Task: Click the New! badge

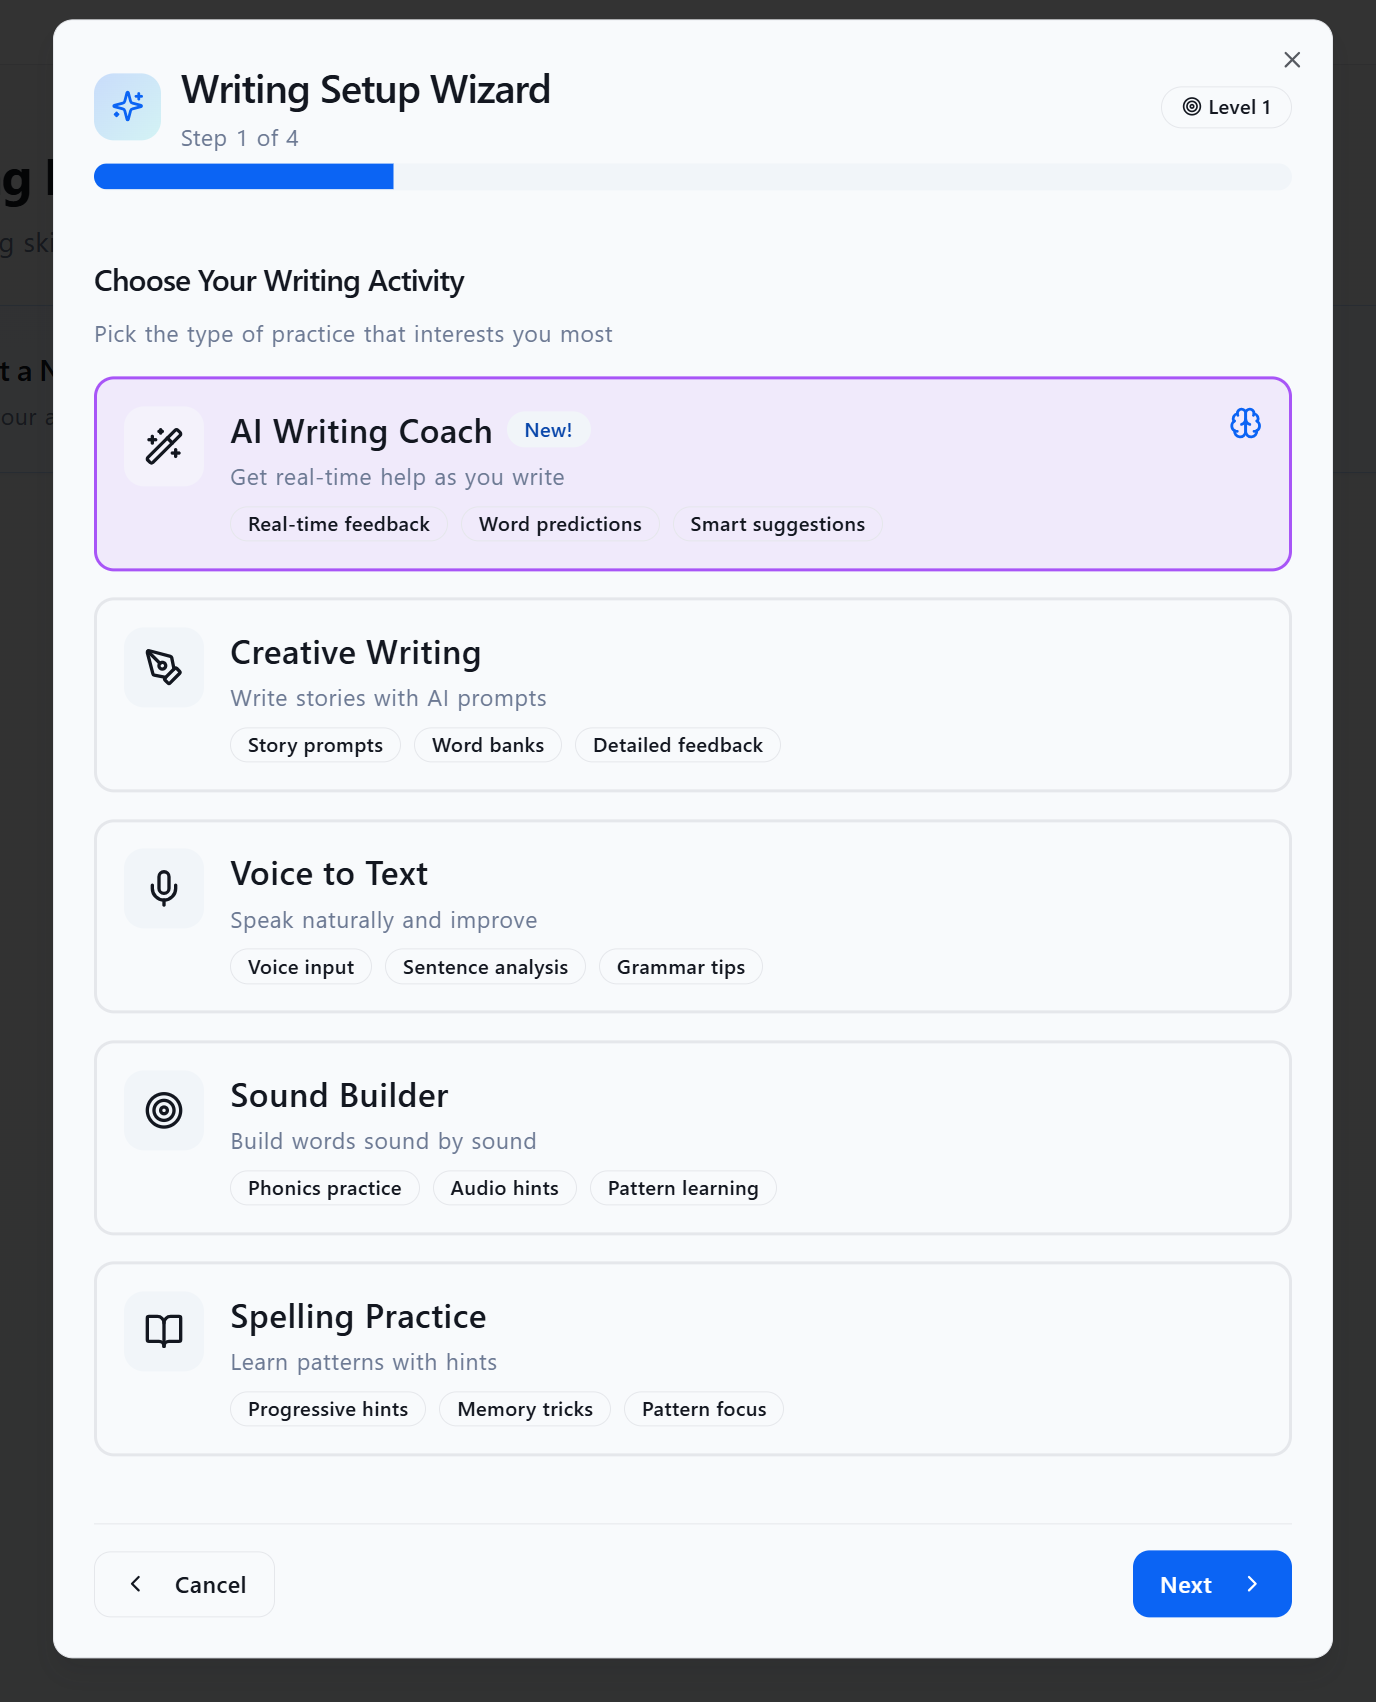Action: tap(548, 430)
